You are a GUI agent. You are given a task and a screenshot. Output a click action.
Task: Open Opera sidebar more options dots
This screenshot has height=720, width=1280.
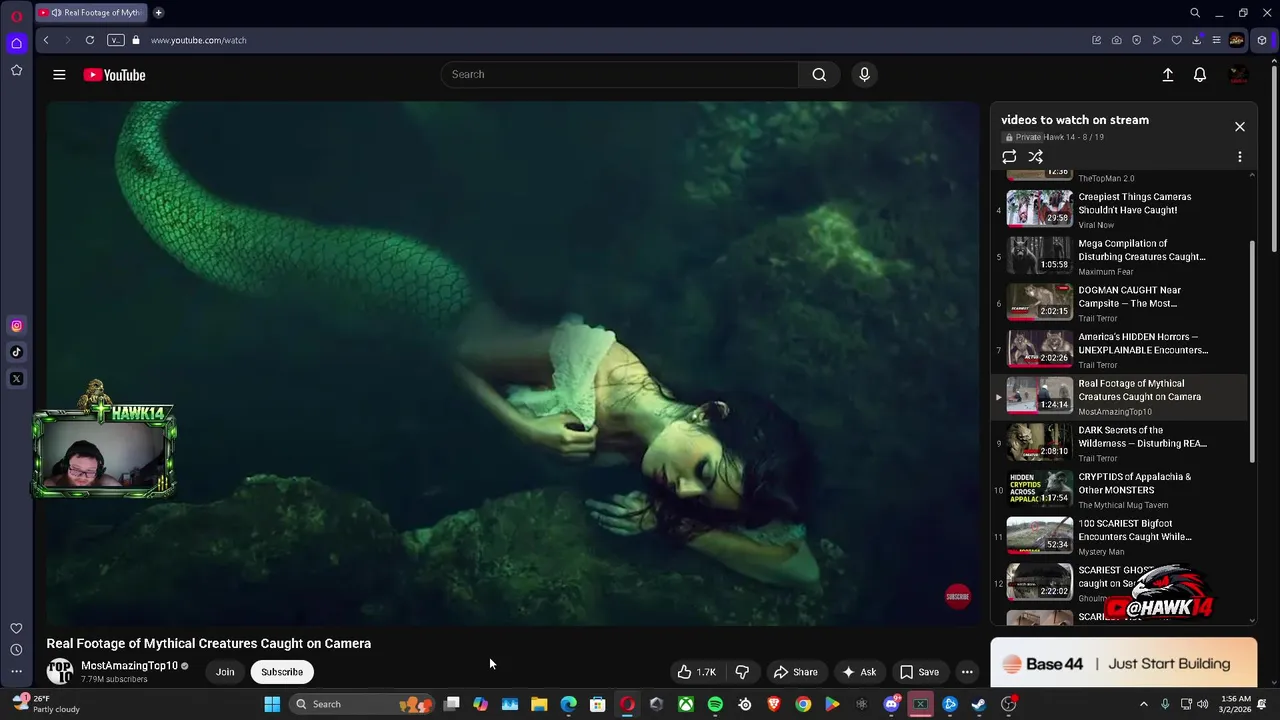16,672
